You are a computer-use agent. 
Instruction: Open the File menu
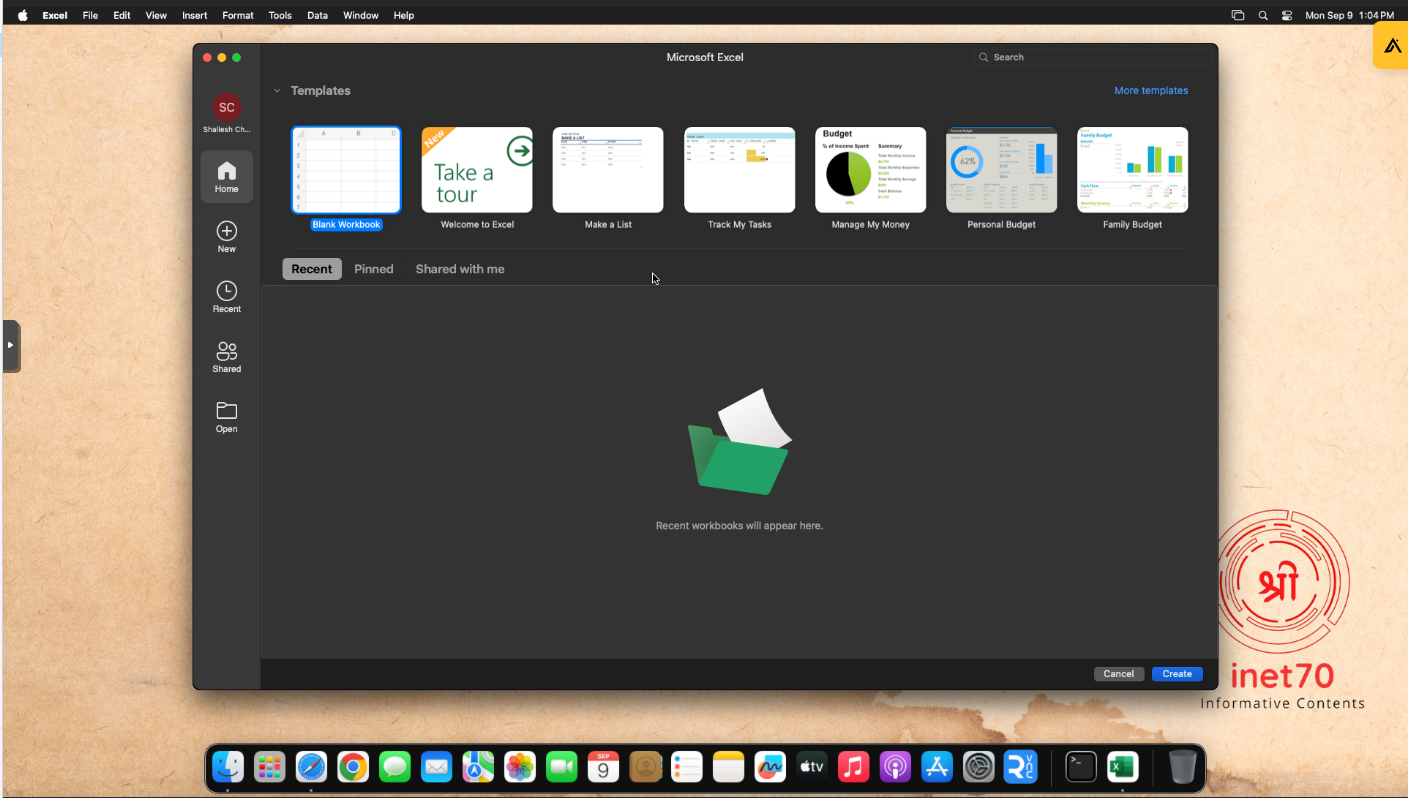tap(90, 15)
